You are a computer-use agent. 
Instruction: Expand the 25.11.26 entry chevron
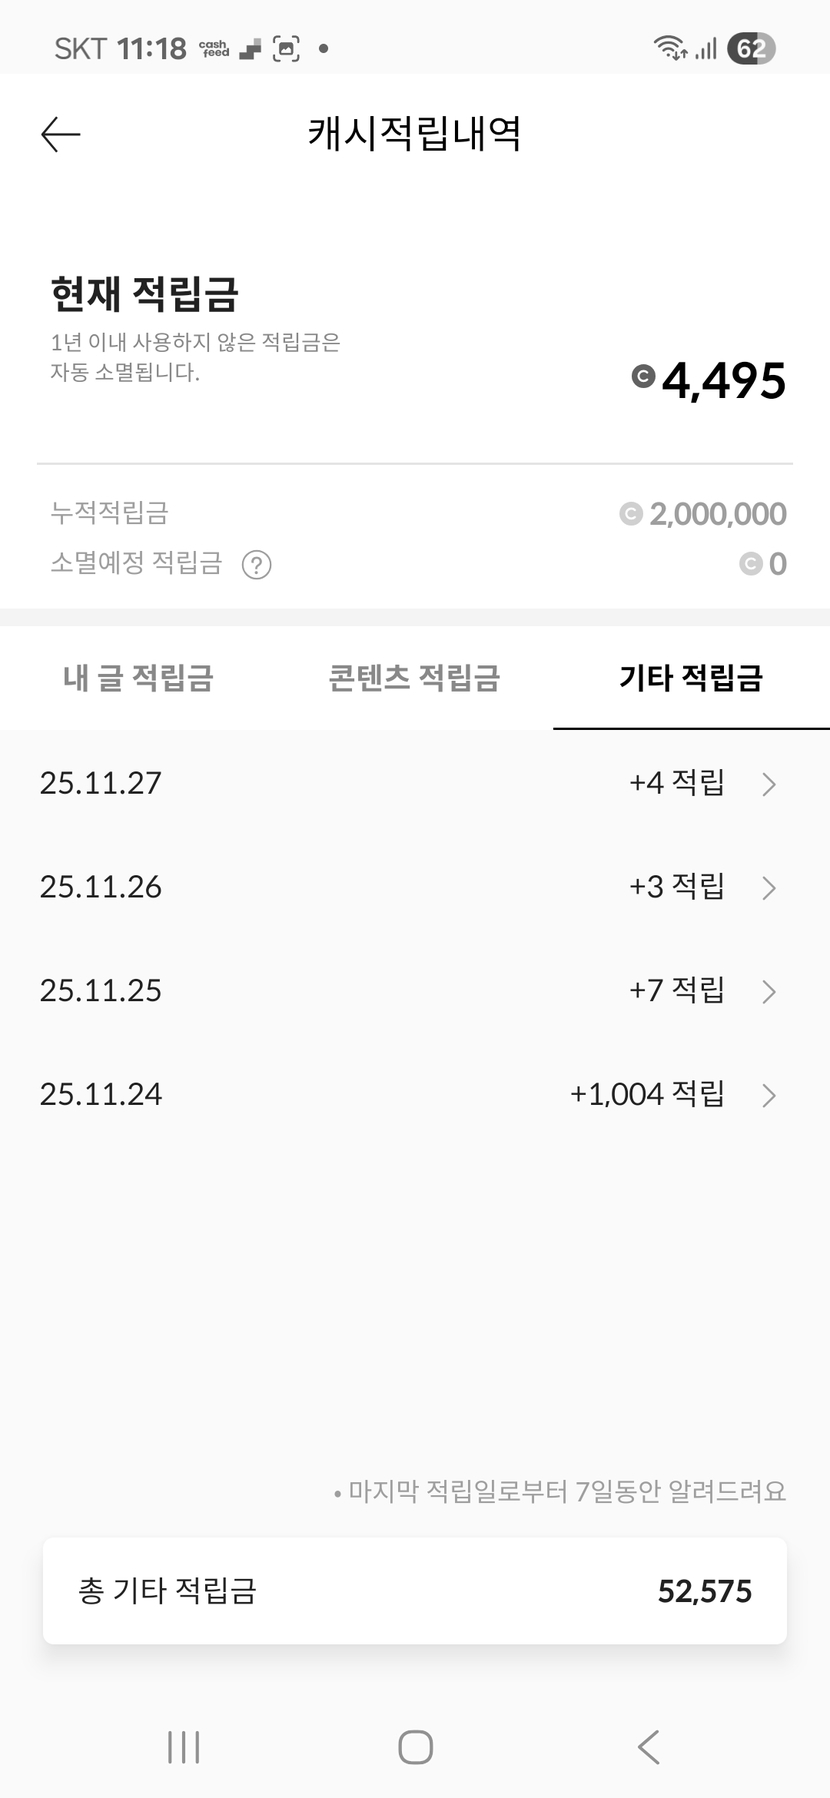768,888
